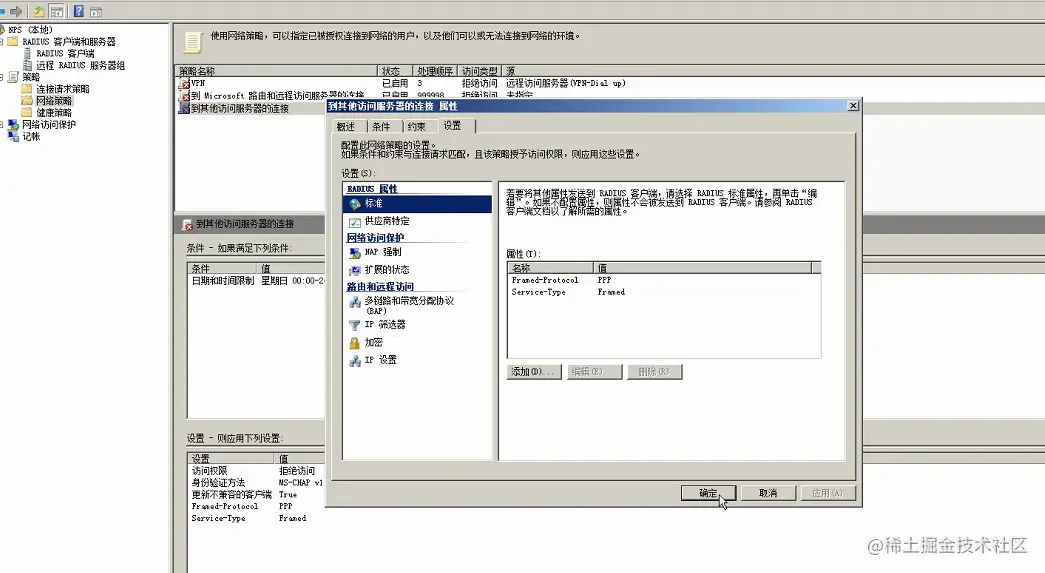This screenshot has width=1045, height=573.
Task: Click the 处理顺序 column header
Action: [435, 71]
